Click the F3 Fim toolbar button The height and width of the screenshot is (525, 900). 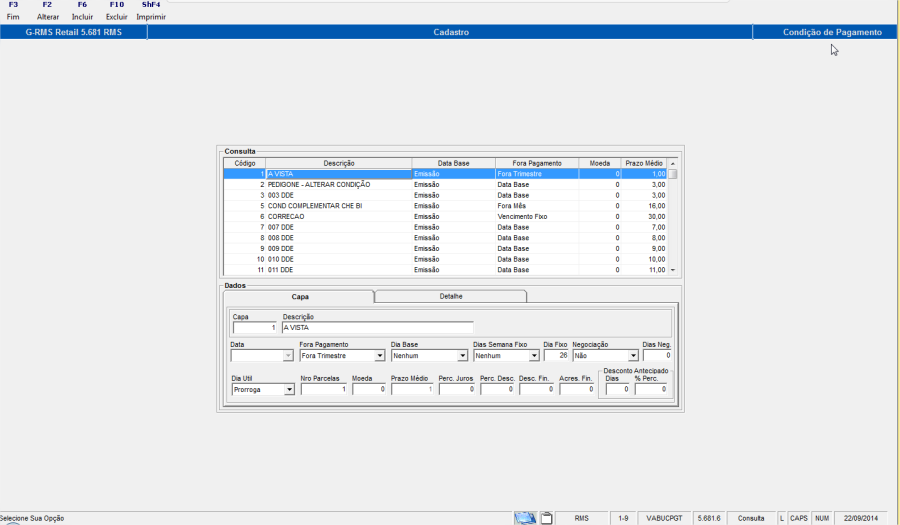click(x=13, y=11)
